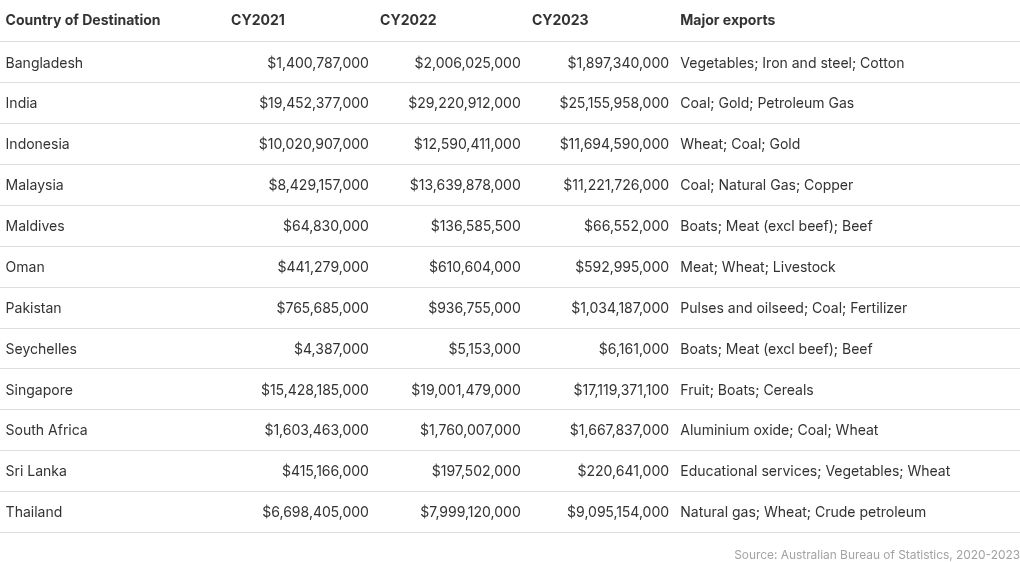This screenshot has width=1020, height=562.
Task: Open the Australian Bureau of Statistics source note
Action: [876, 554]
